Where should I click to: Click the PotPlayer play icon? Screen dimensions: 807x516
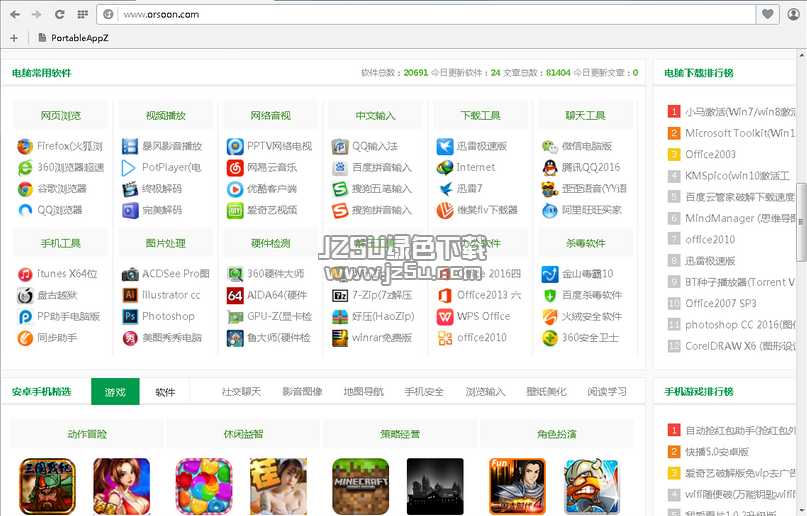click(129, 168)
